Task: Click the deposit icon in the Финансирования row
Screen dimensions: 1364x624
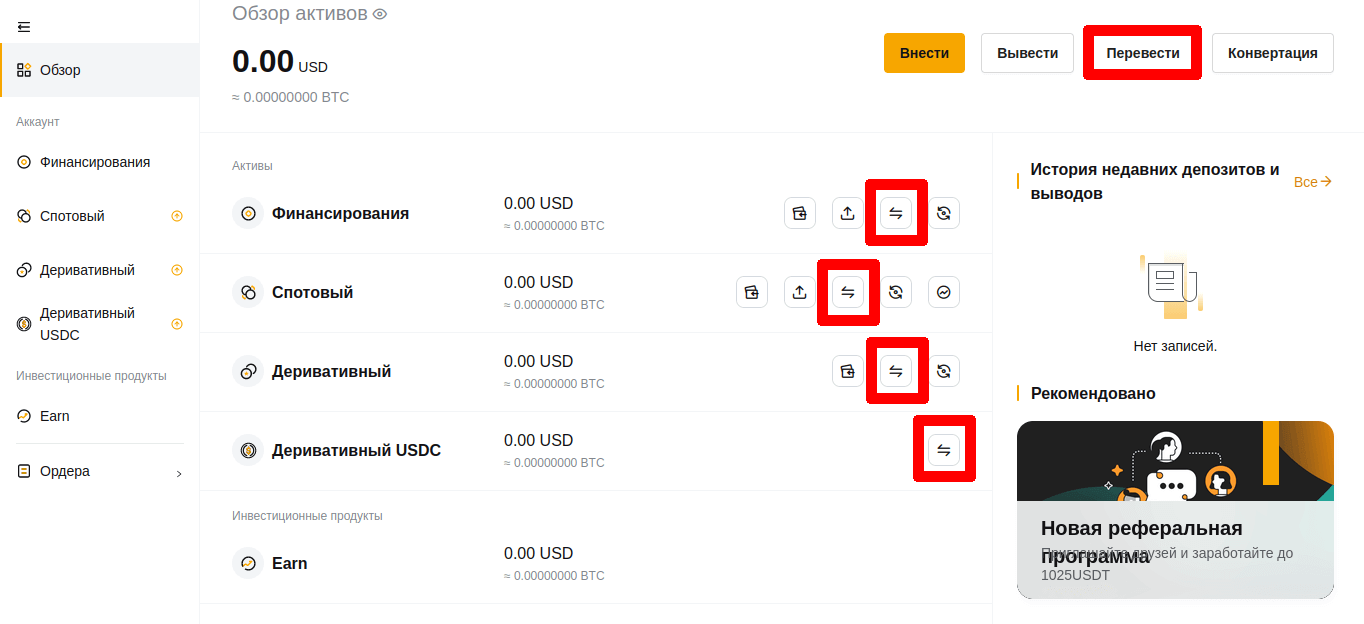Action: tap(799, 213)
